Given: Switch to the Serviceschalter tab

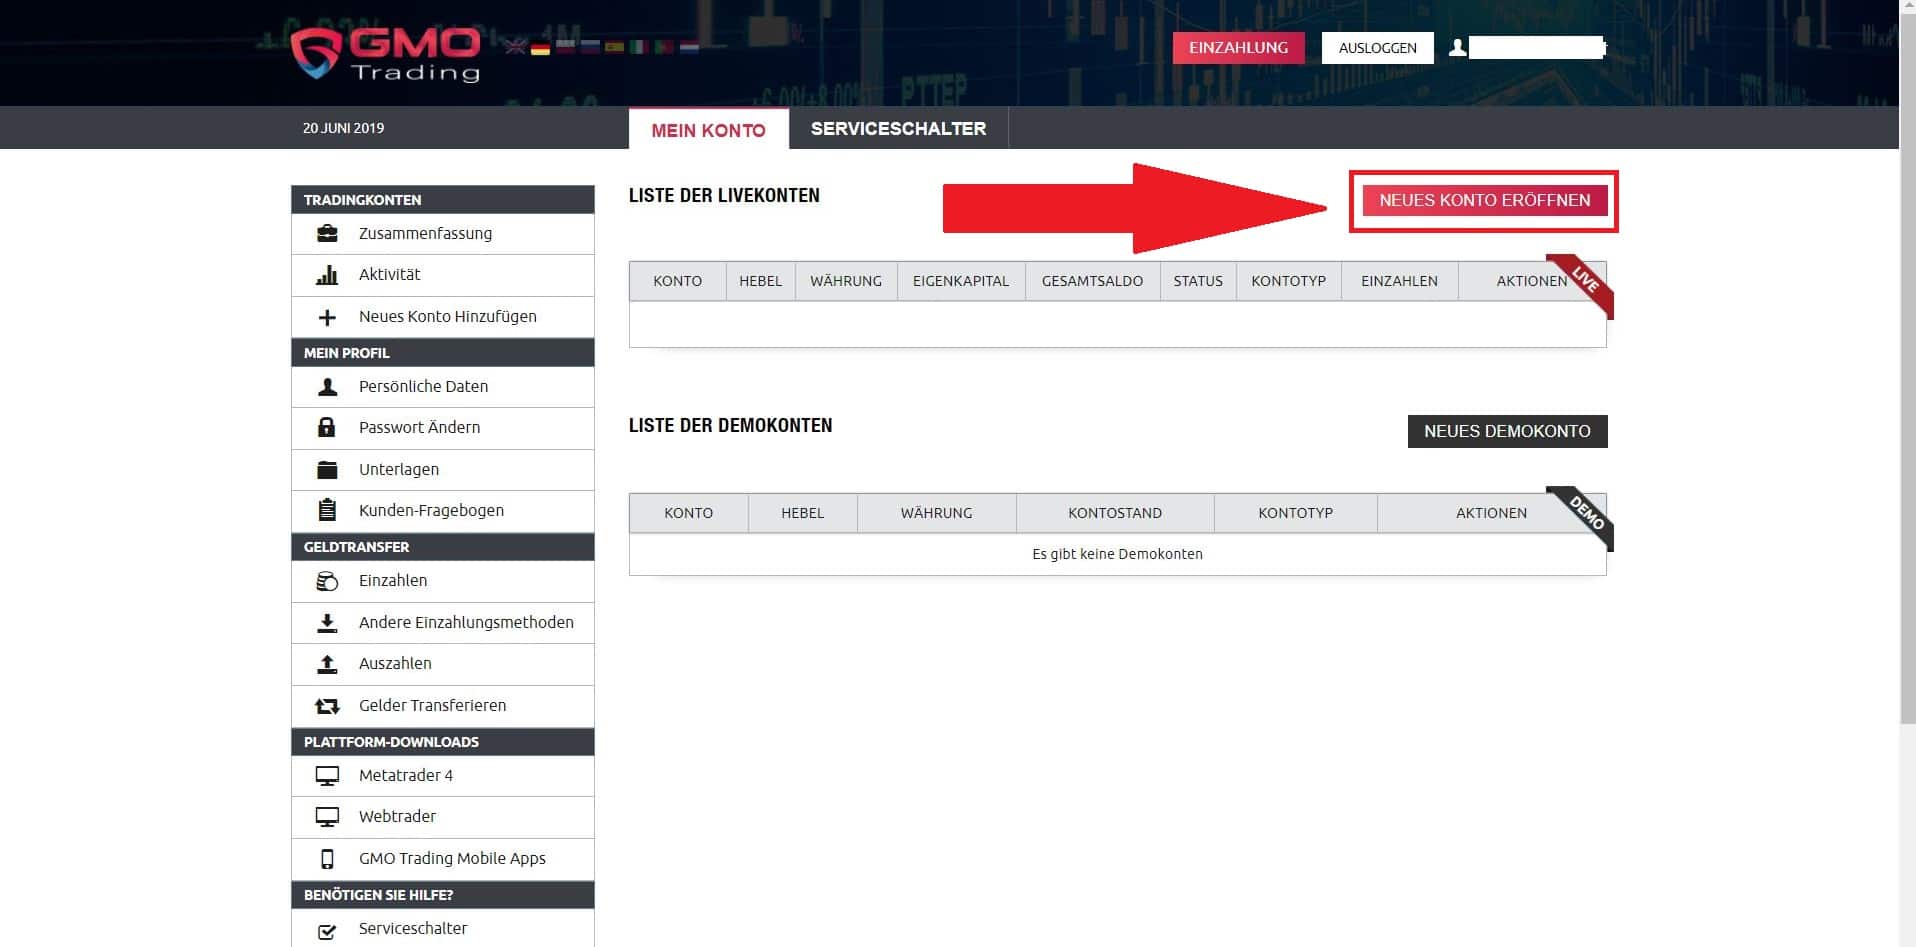Looking at the screenshot, I should [898, 128].
